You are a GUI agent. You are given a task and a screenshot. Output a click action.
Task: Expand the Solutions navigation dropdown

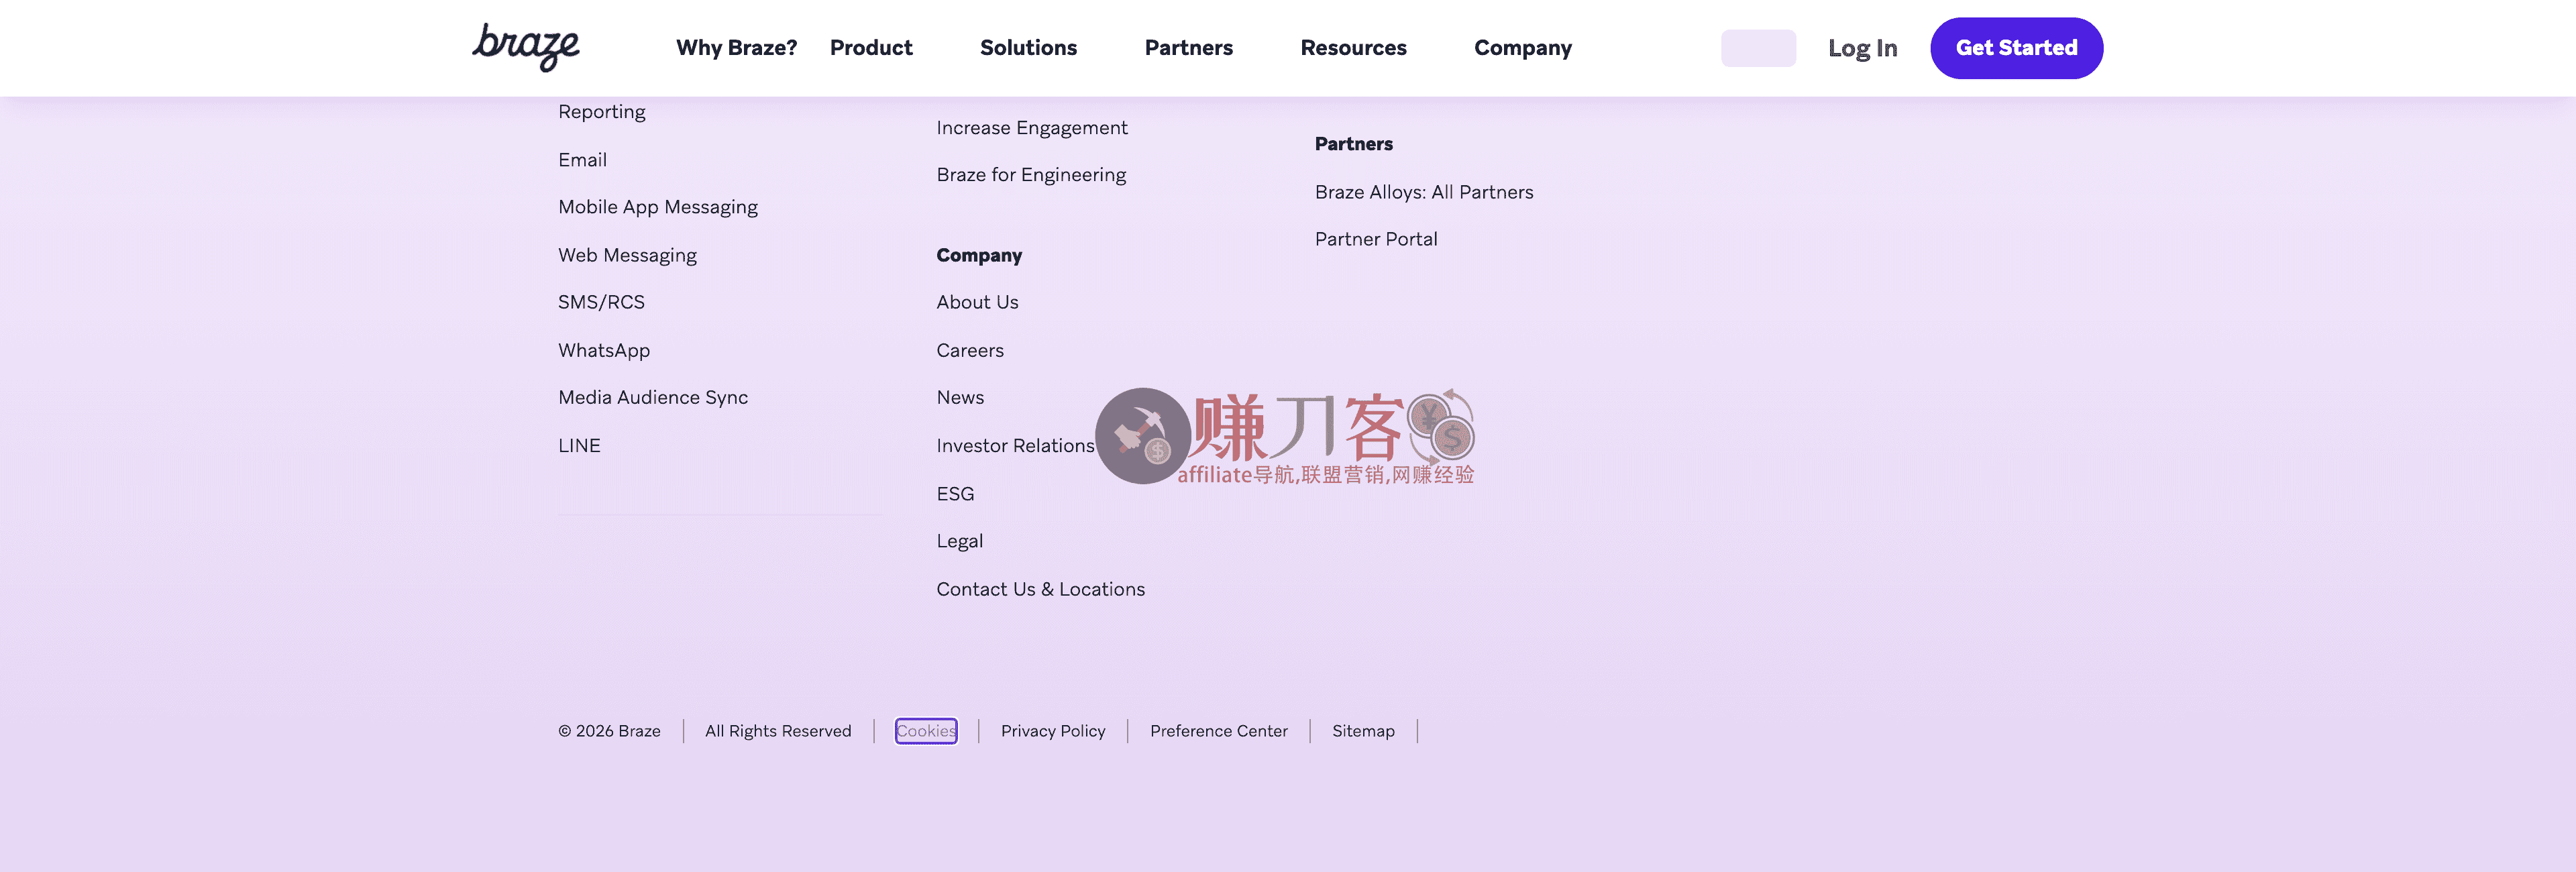(1028, 48)
